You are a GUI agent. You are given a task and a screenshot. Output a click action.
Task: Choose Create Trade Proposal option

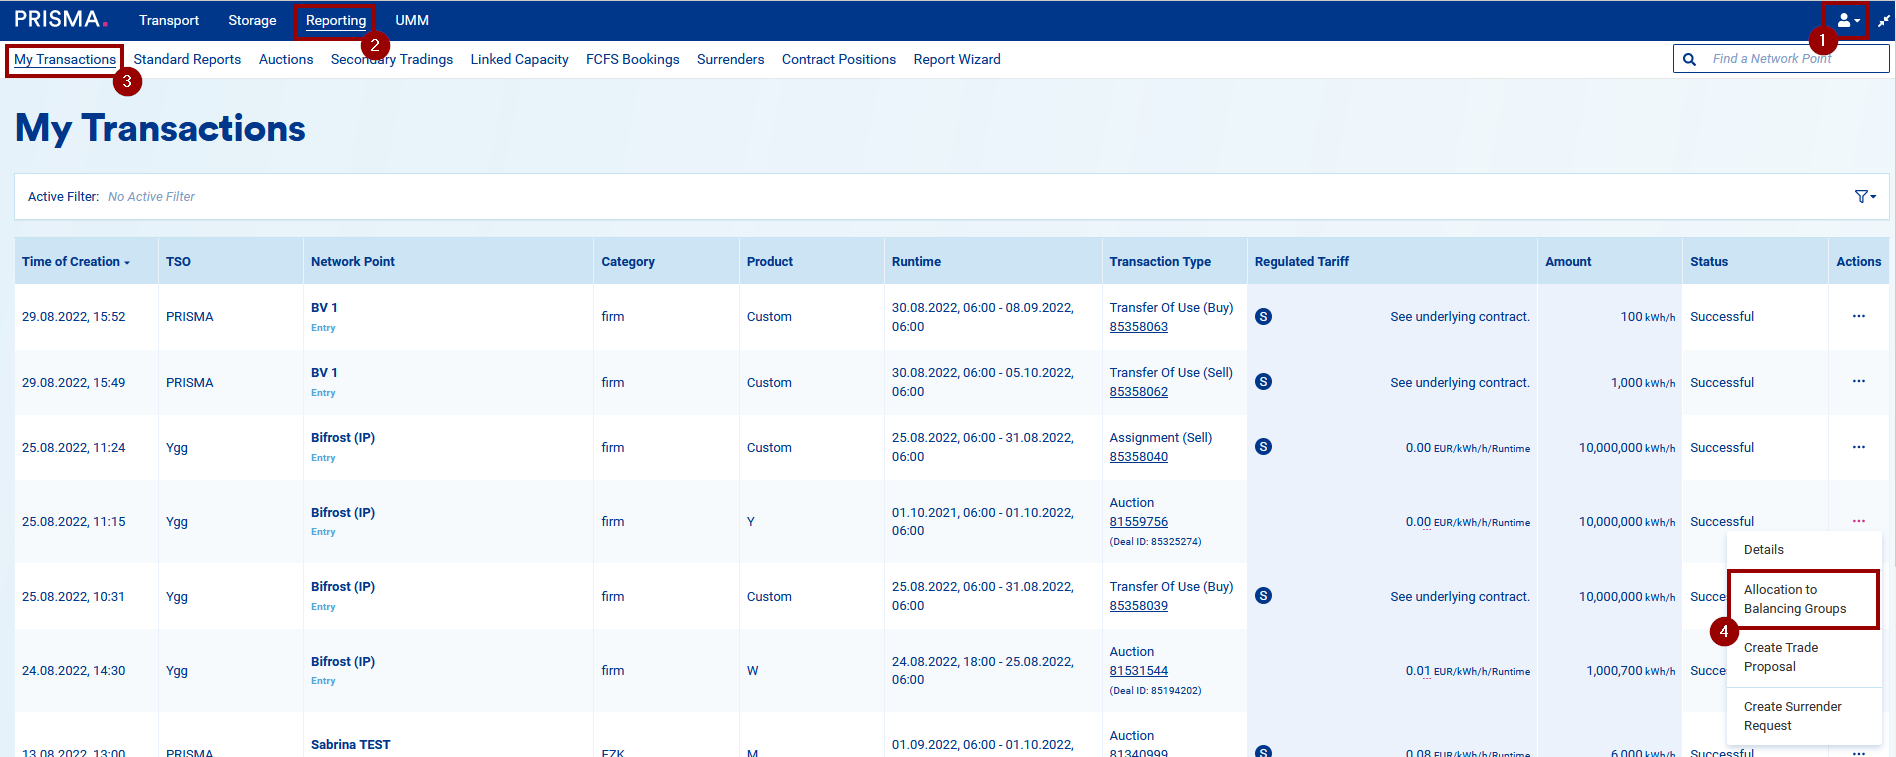tap(1780, 657)
